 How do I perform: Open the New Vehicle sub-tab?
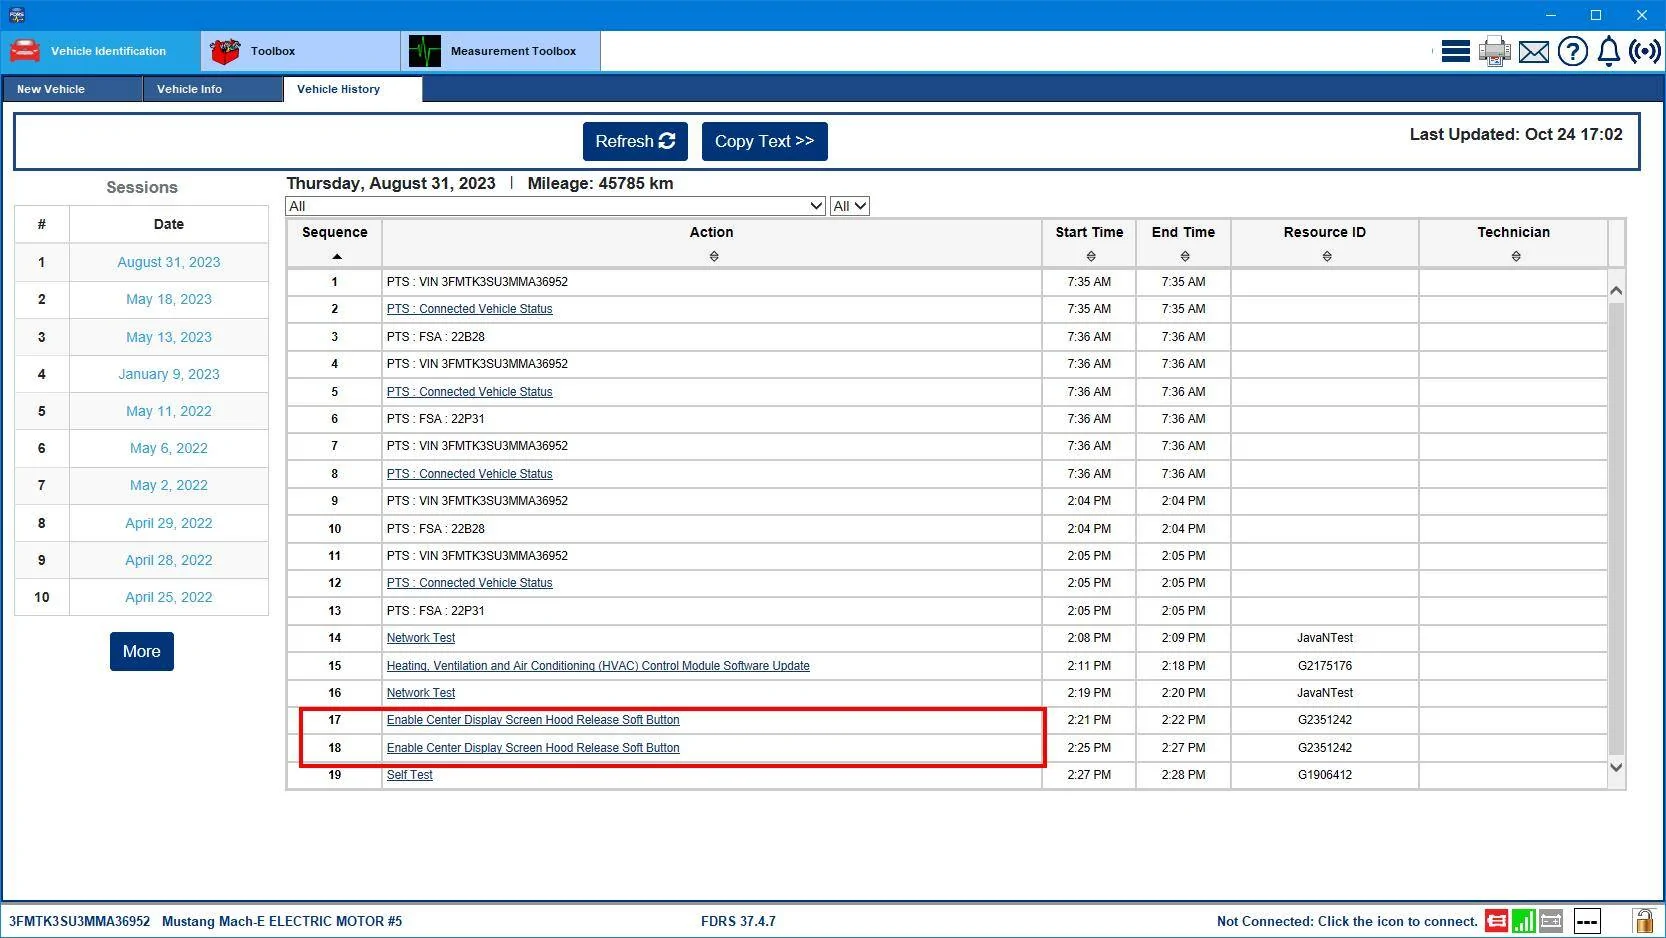point(72,89)
